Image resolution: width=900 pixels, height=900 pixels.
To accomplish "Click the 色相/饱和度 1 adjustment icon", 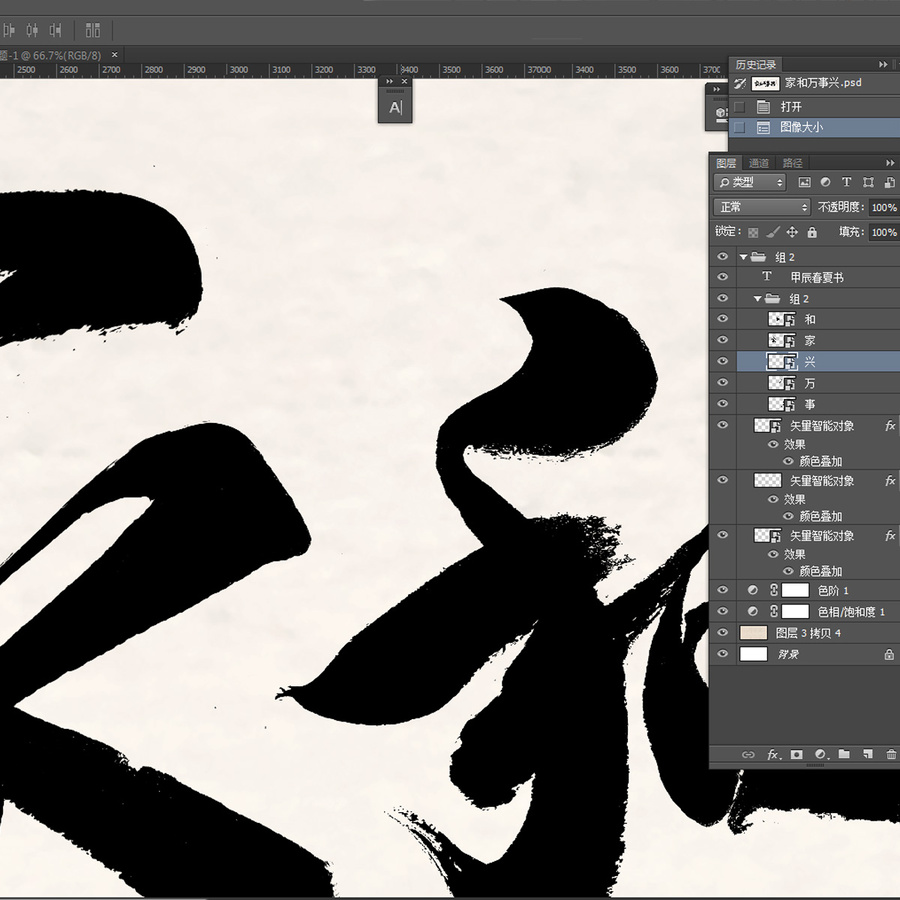I will tap(752, 612).
